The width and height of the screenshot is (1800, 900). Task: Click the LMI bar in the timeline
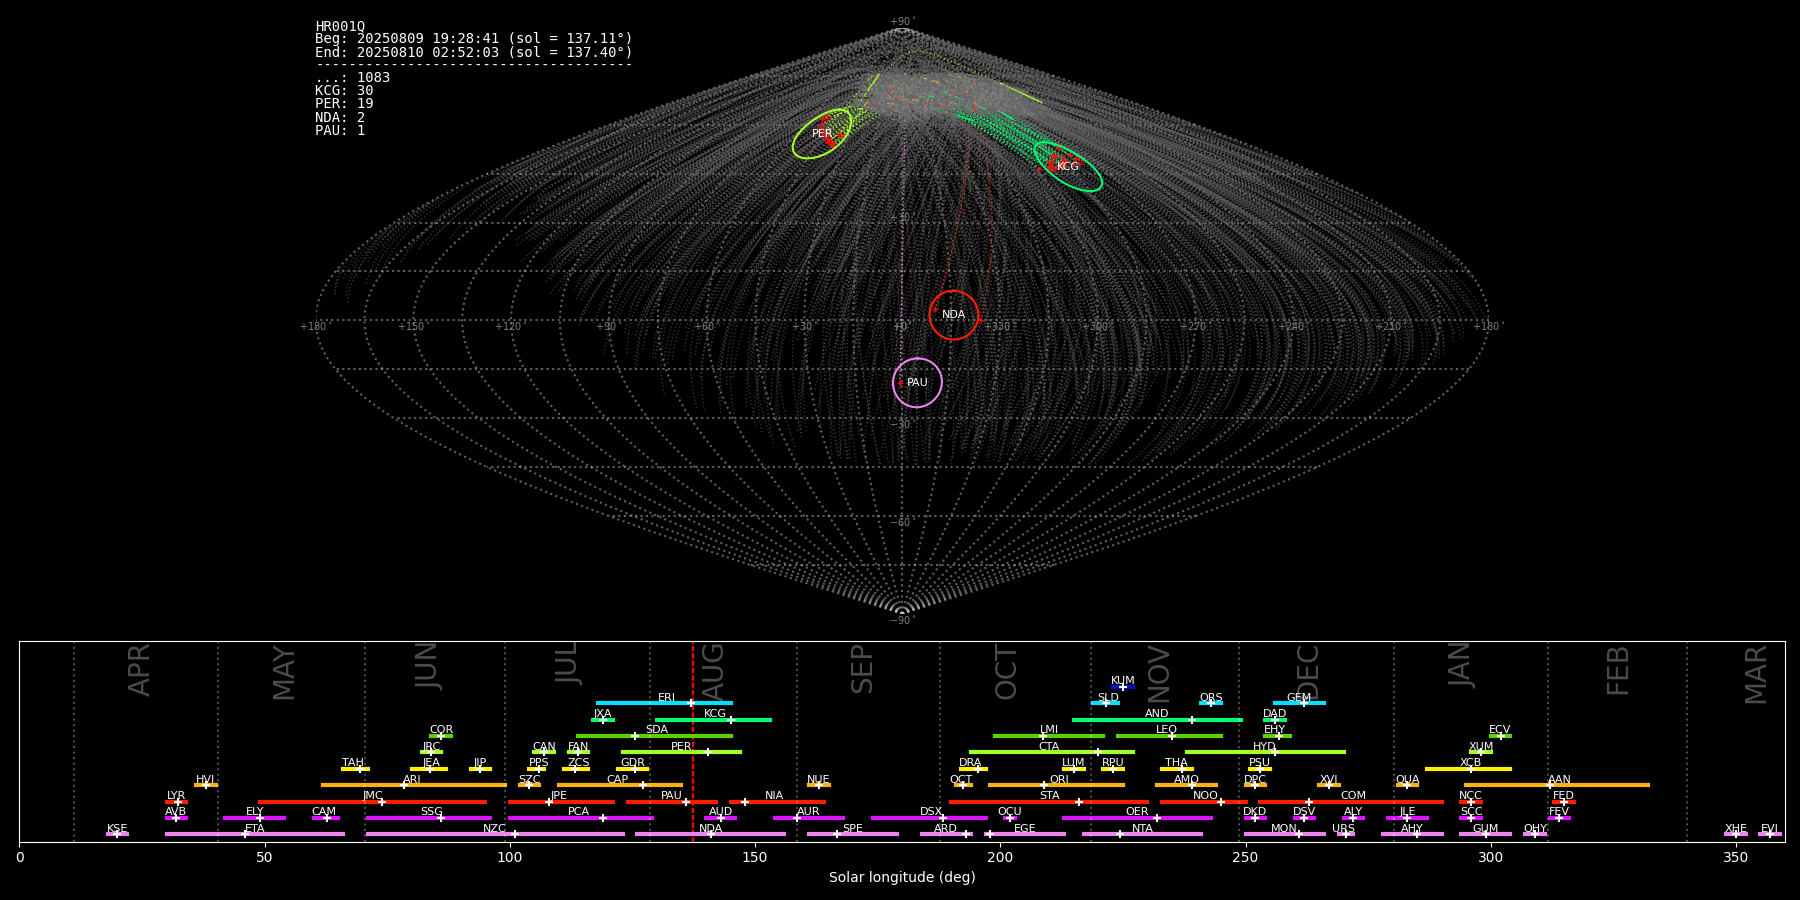(1049, 736)
